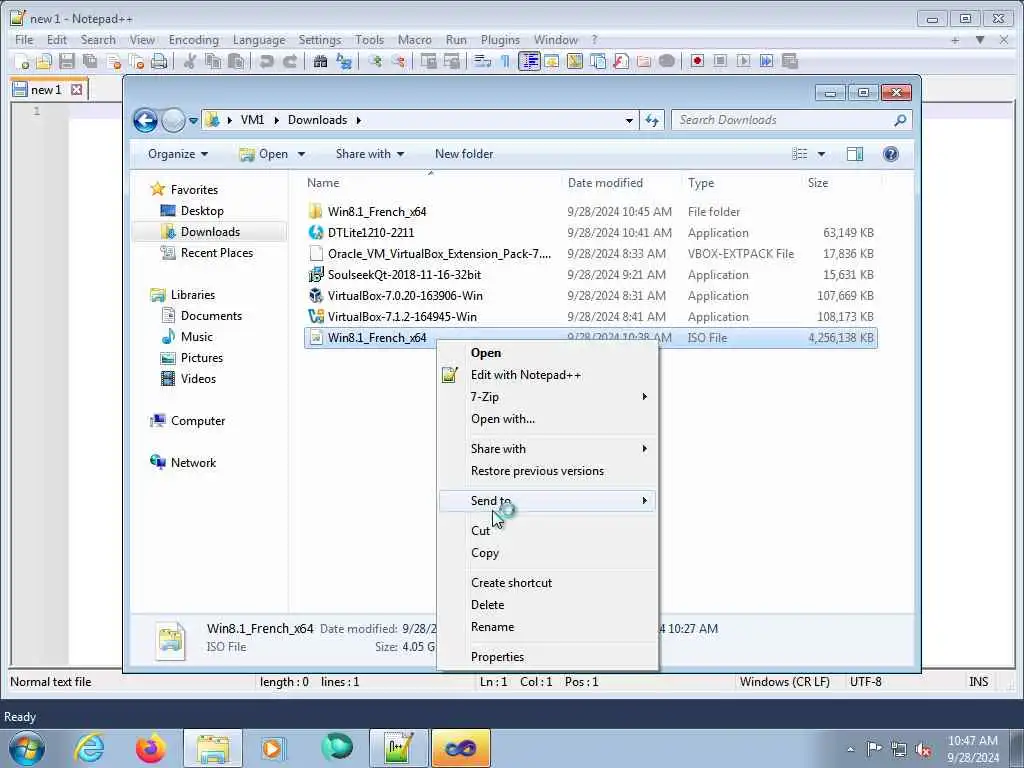Click the Zoom Out toolbar icon

(398, 61)
